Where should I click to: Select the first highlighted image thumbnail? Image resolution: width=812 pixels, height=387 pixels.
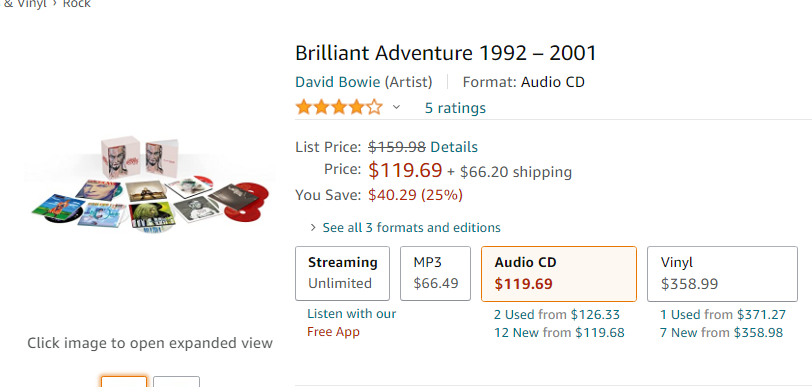pos(124,382)
